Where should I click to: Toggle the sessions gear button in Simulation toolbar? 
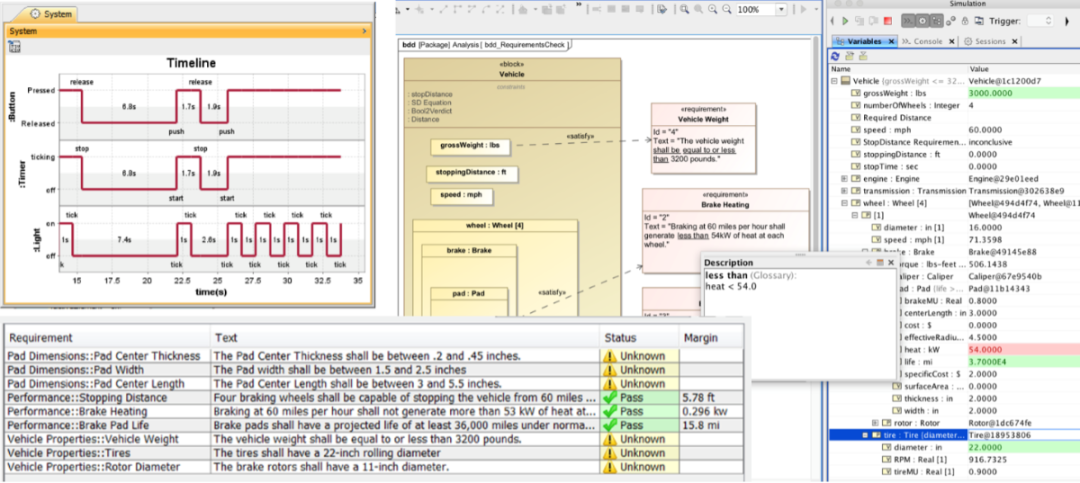point(922,21)
